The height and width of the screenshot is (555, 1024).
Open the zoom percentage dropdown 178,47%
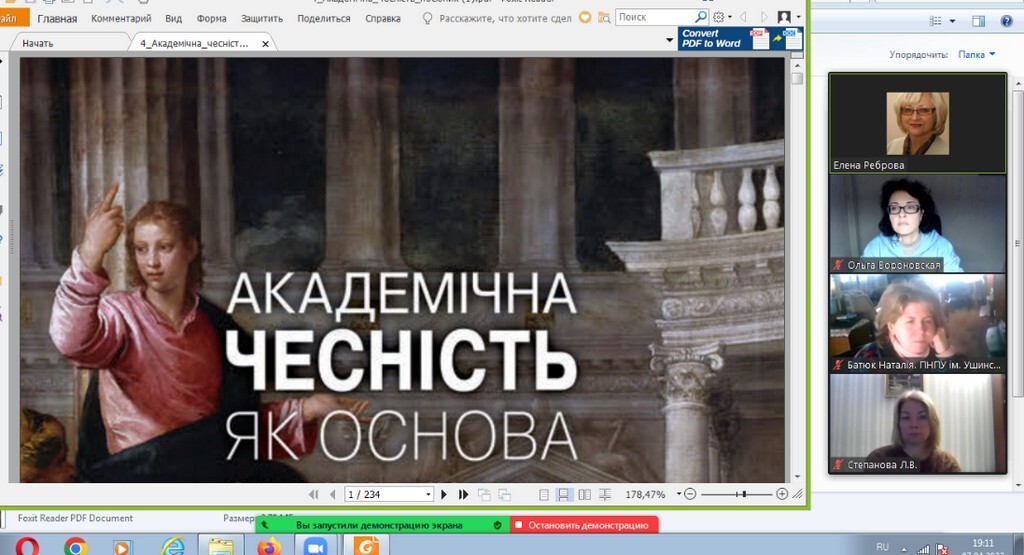coord(679,494)
